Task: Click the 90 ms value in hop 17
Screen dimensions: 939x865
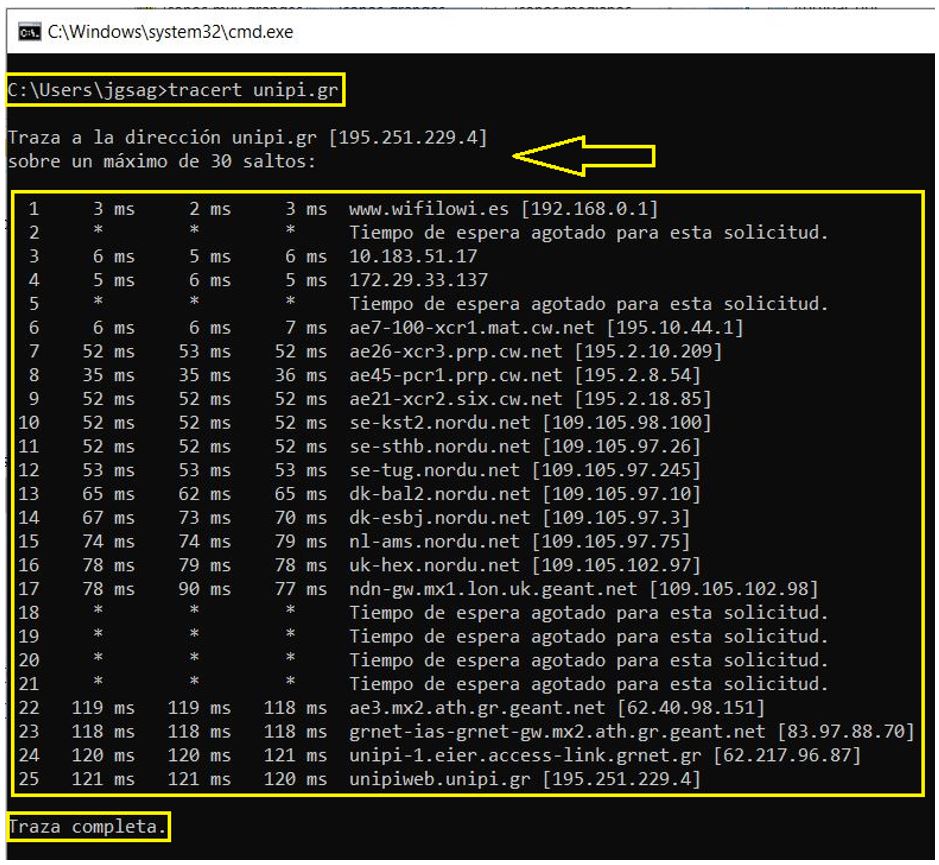Action: coord(204,589)
